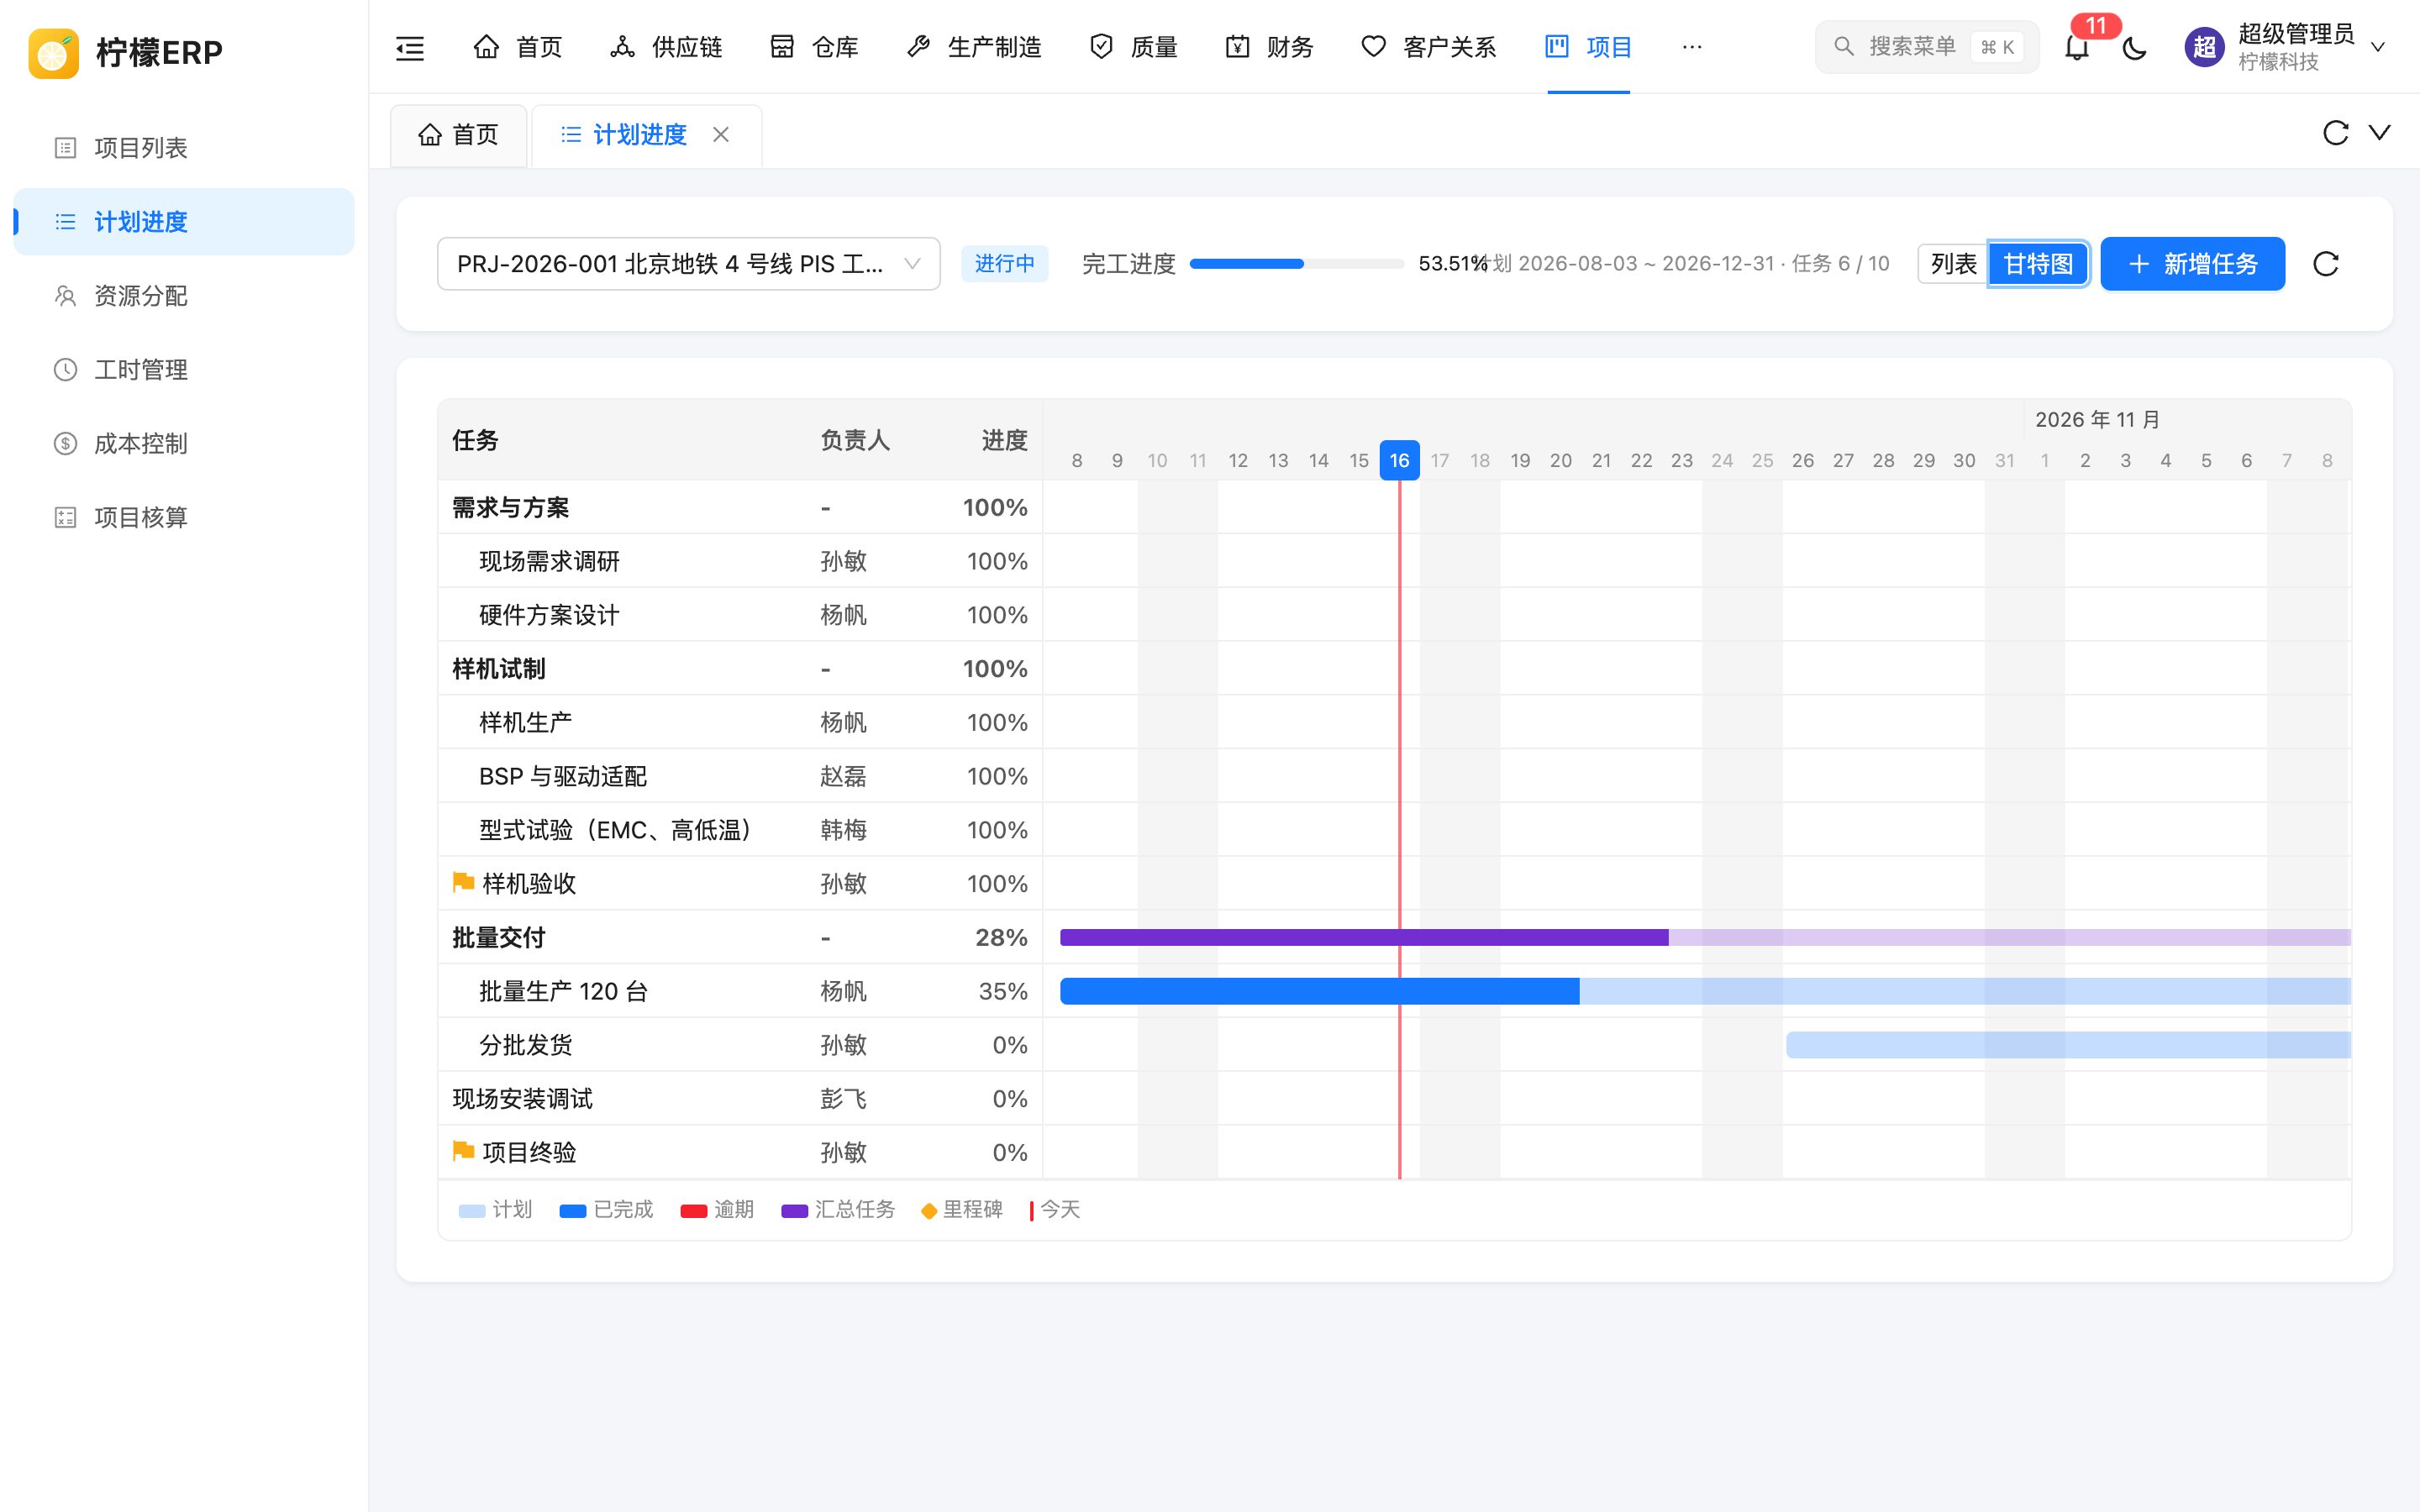
Task: Open notifications bell with 11 badge
Action: (2077, 47)
